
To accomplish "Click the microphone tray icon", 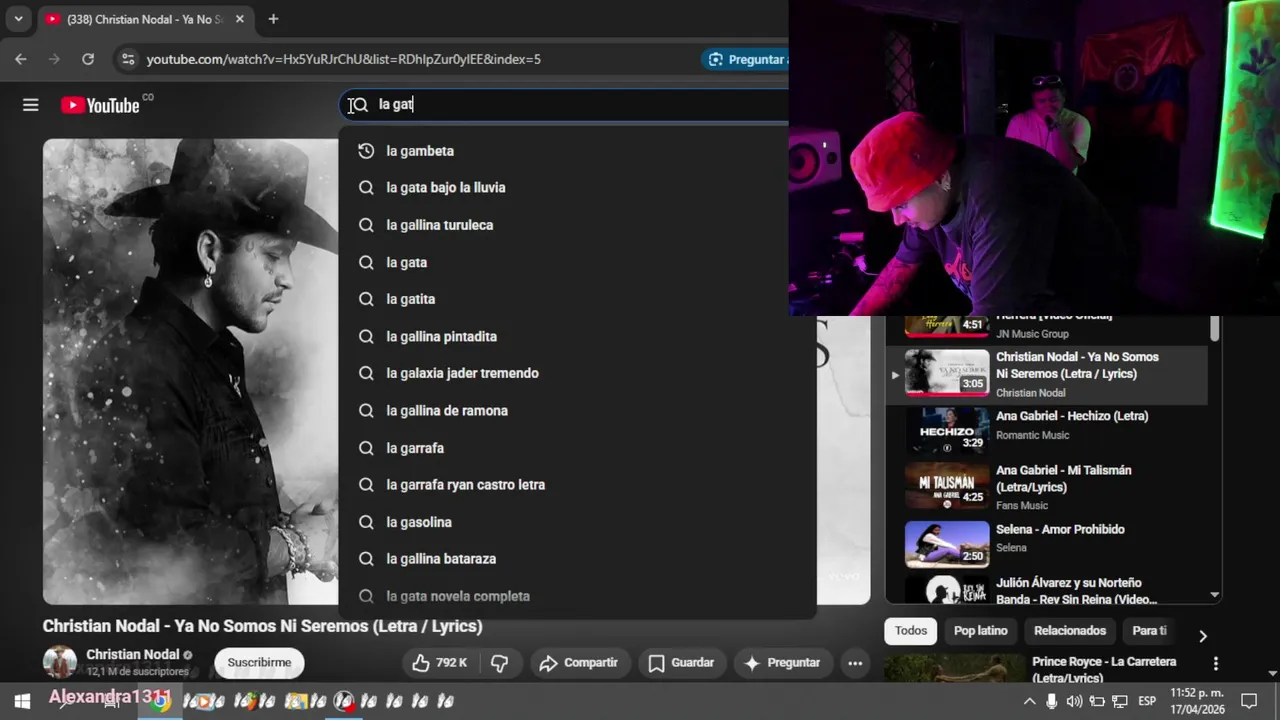I will pyautogui.click(x=1052, y=701).
